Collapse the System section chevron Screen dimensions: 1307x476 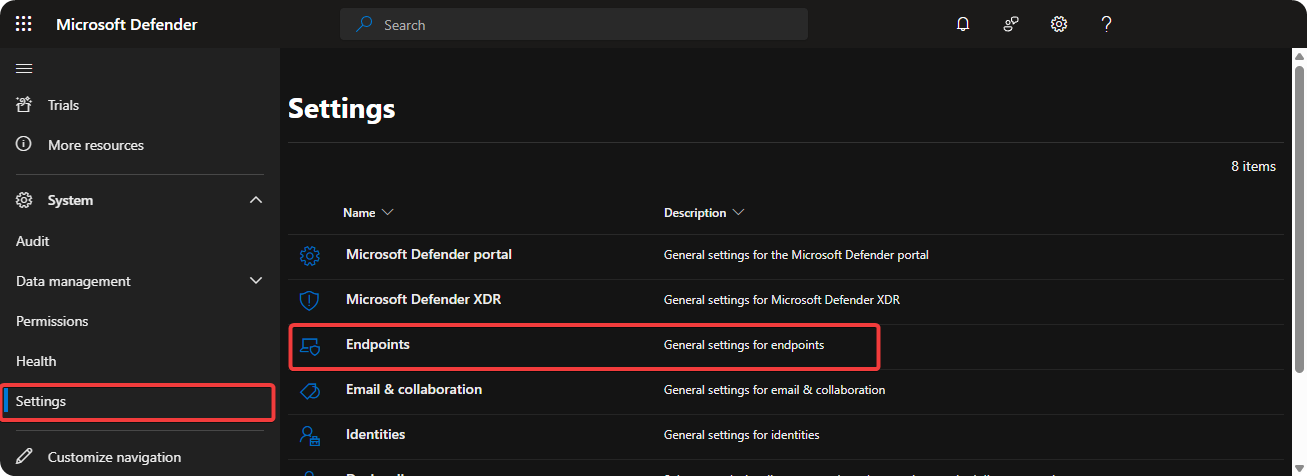pyautogui.click(x=256, y=200)
